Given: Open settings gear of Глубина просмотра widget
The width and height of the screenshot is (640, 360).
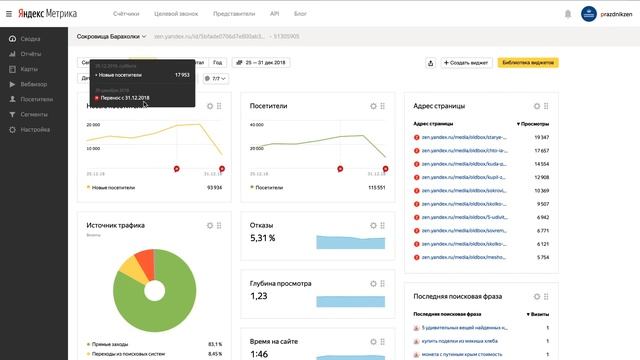Looking at the screenshot, I should (373, 284).
